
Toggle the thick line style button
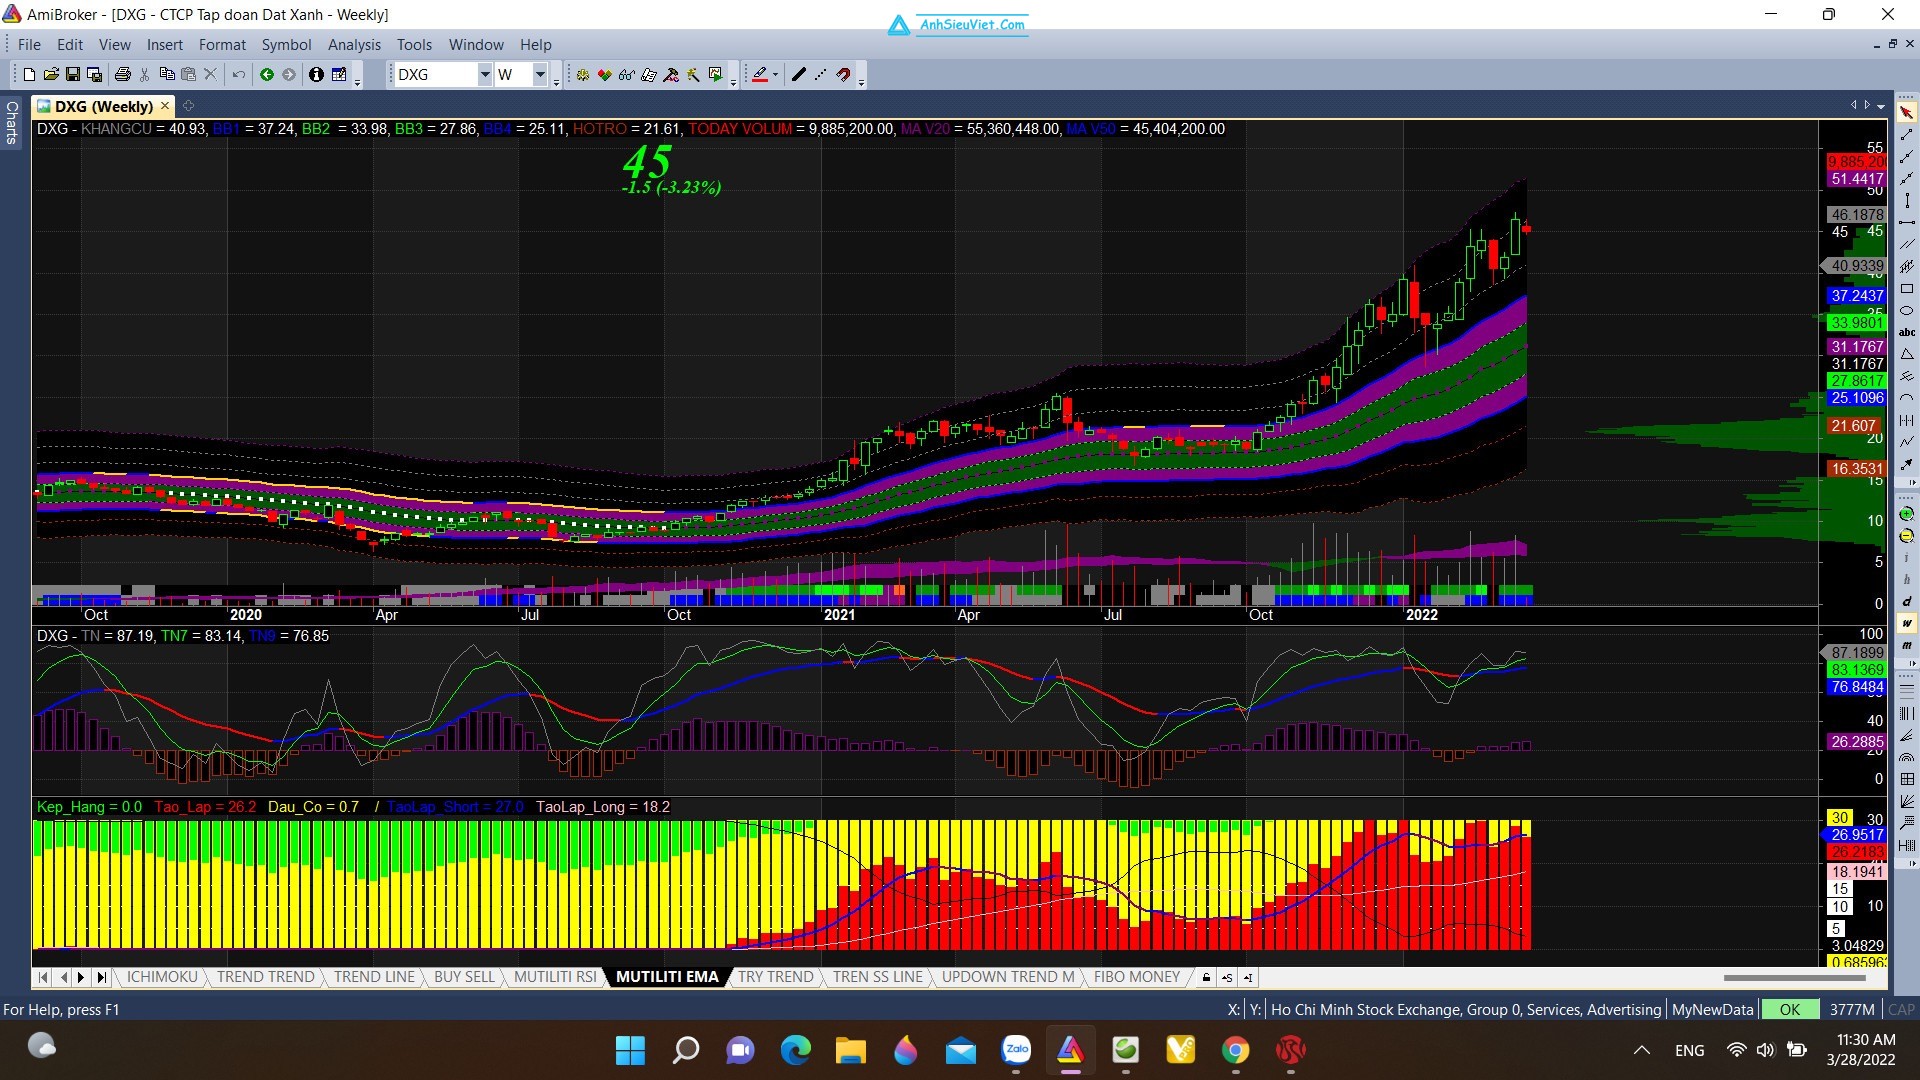(798, 74)
